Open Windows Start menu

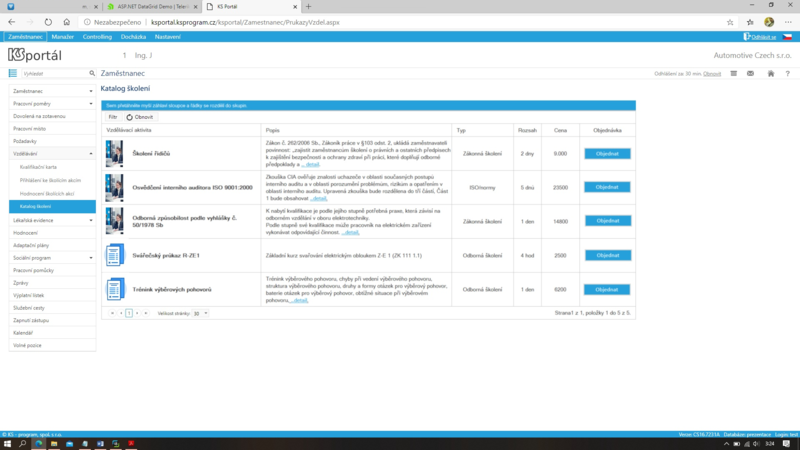(x=7, y=444)
